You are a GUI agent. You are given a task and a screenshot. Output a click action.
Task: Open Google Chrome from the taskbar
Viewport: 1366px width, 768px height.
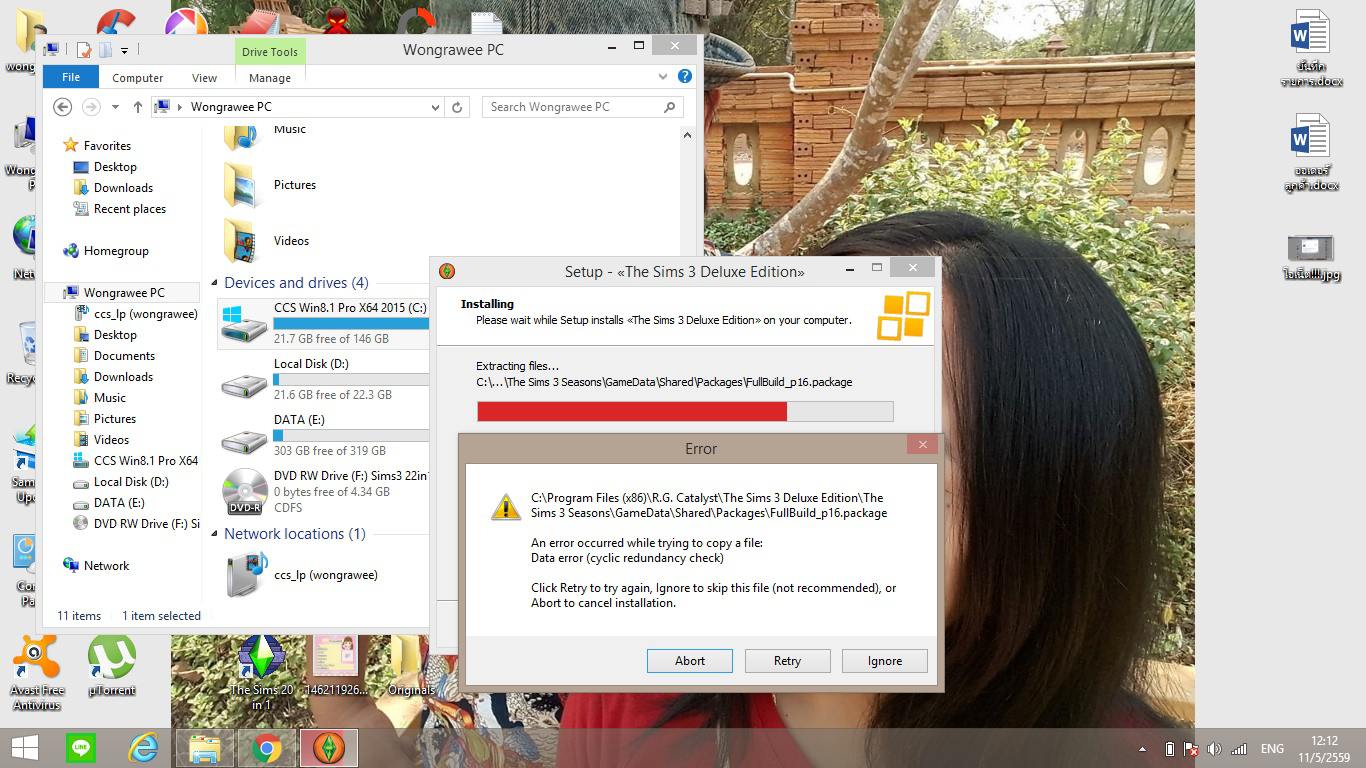267,748
